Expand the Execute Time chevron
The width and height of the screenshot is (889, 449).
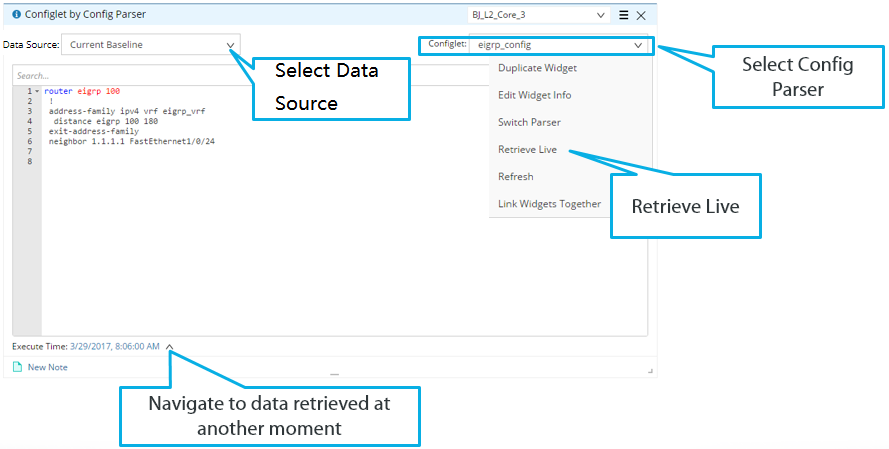(170, 347)
